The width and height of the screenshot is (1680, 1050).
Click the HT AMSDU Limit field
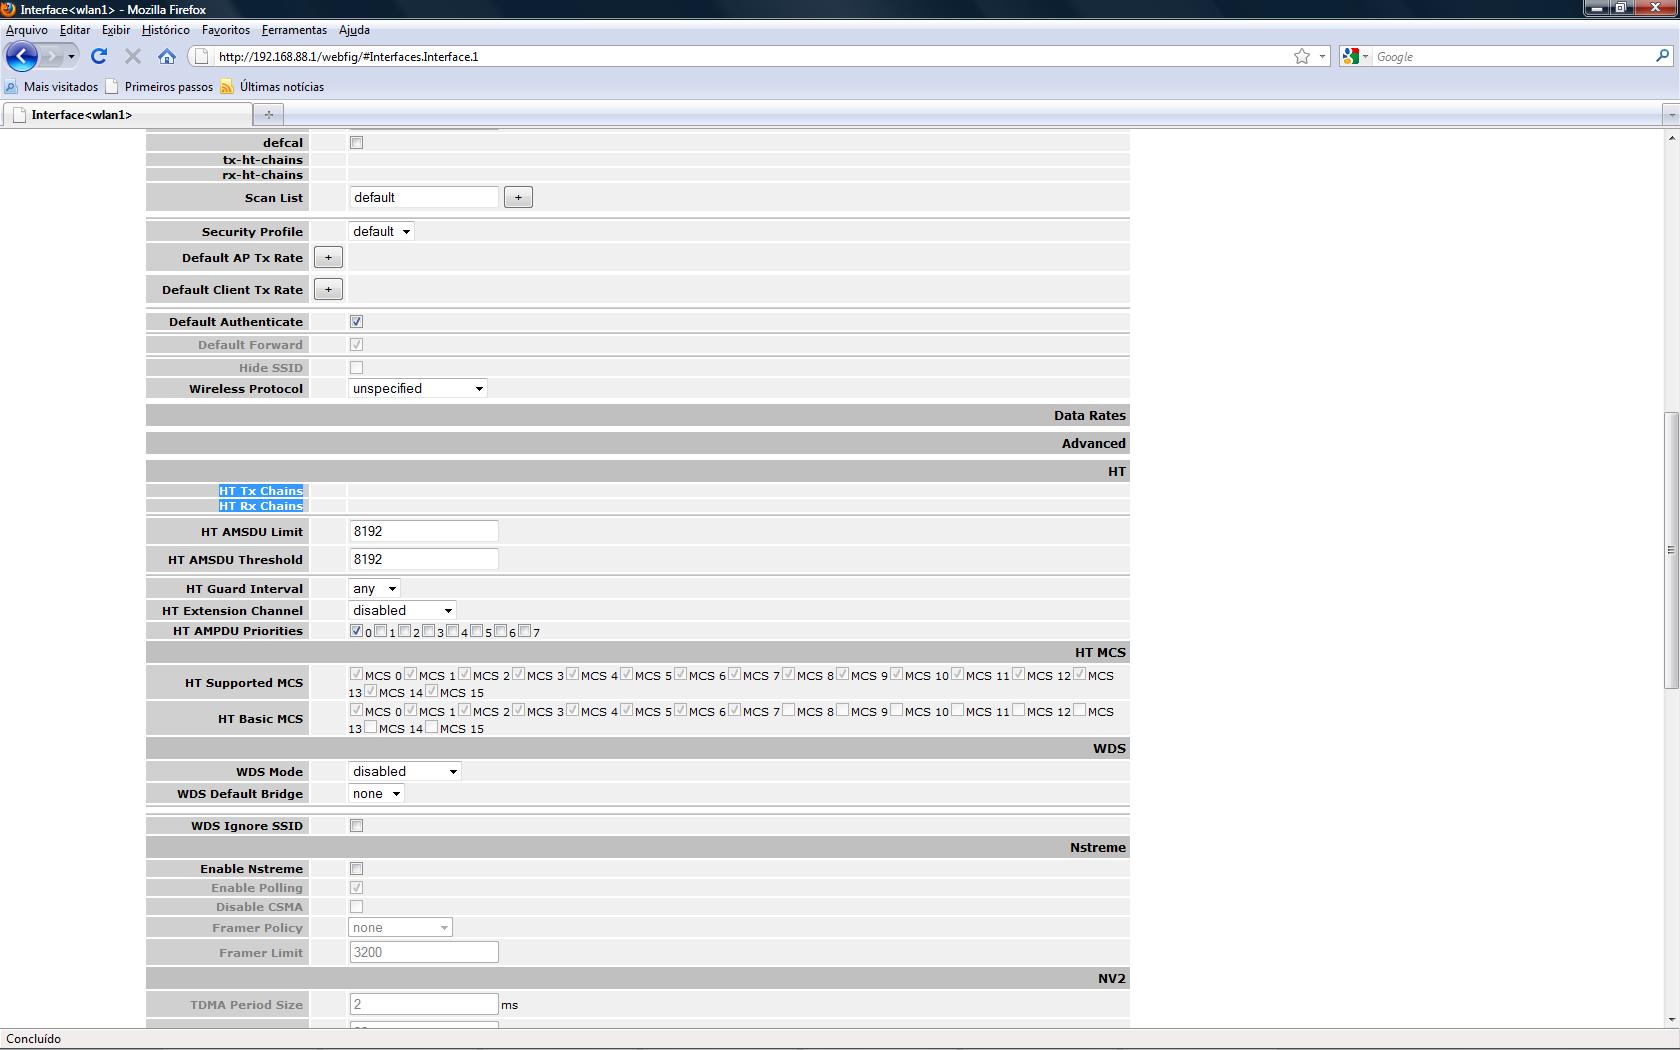pyautogui.click(x=424, y=531)
